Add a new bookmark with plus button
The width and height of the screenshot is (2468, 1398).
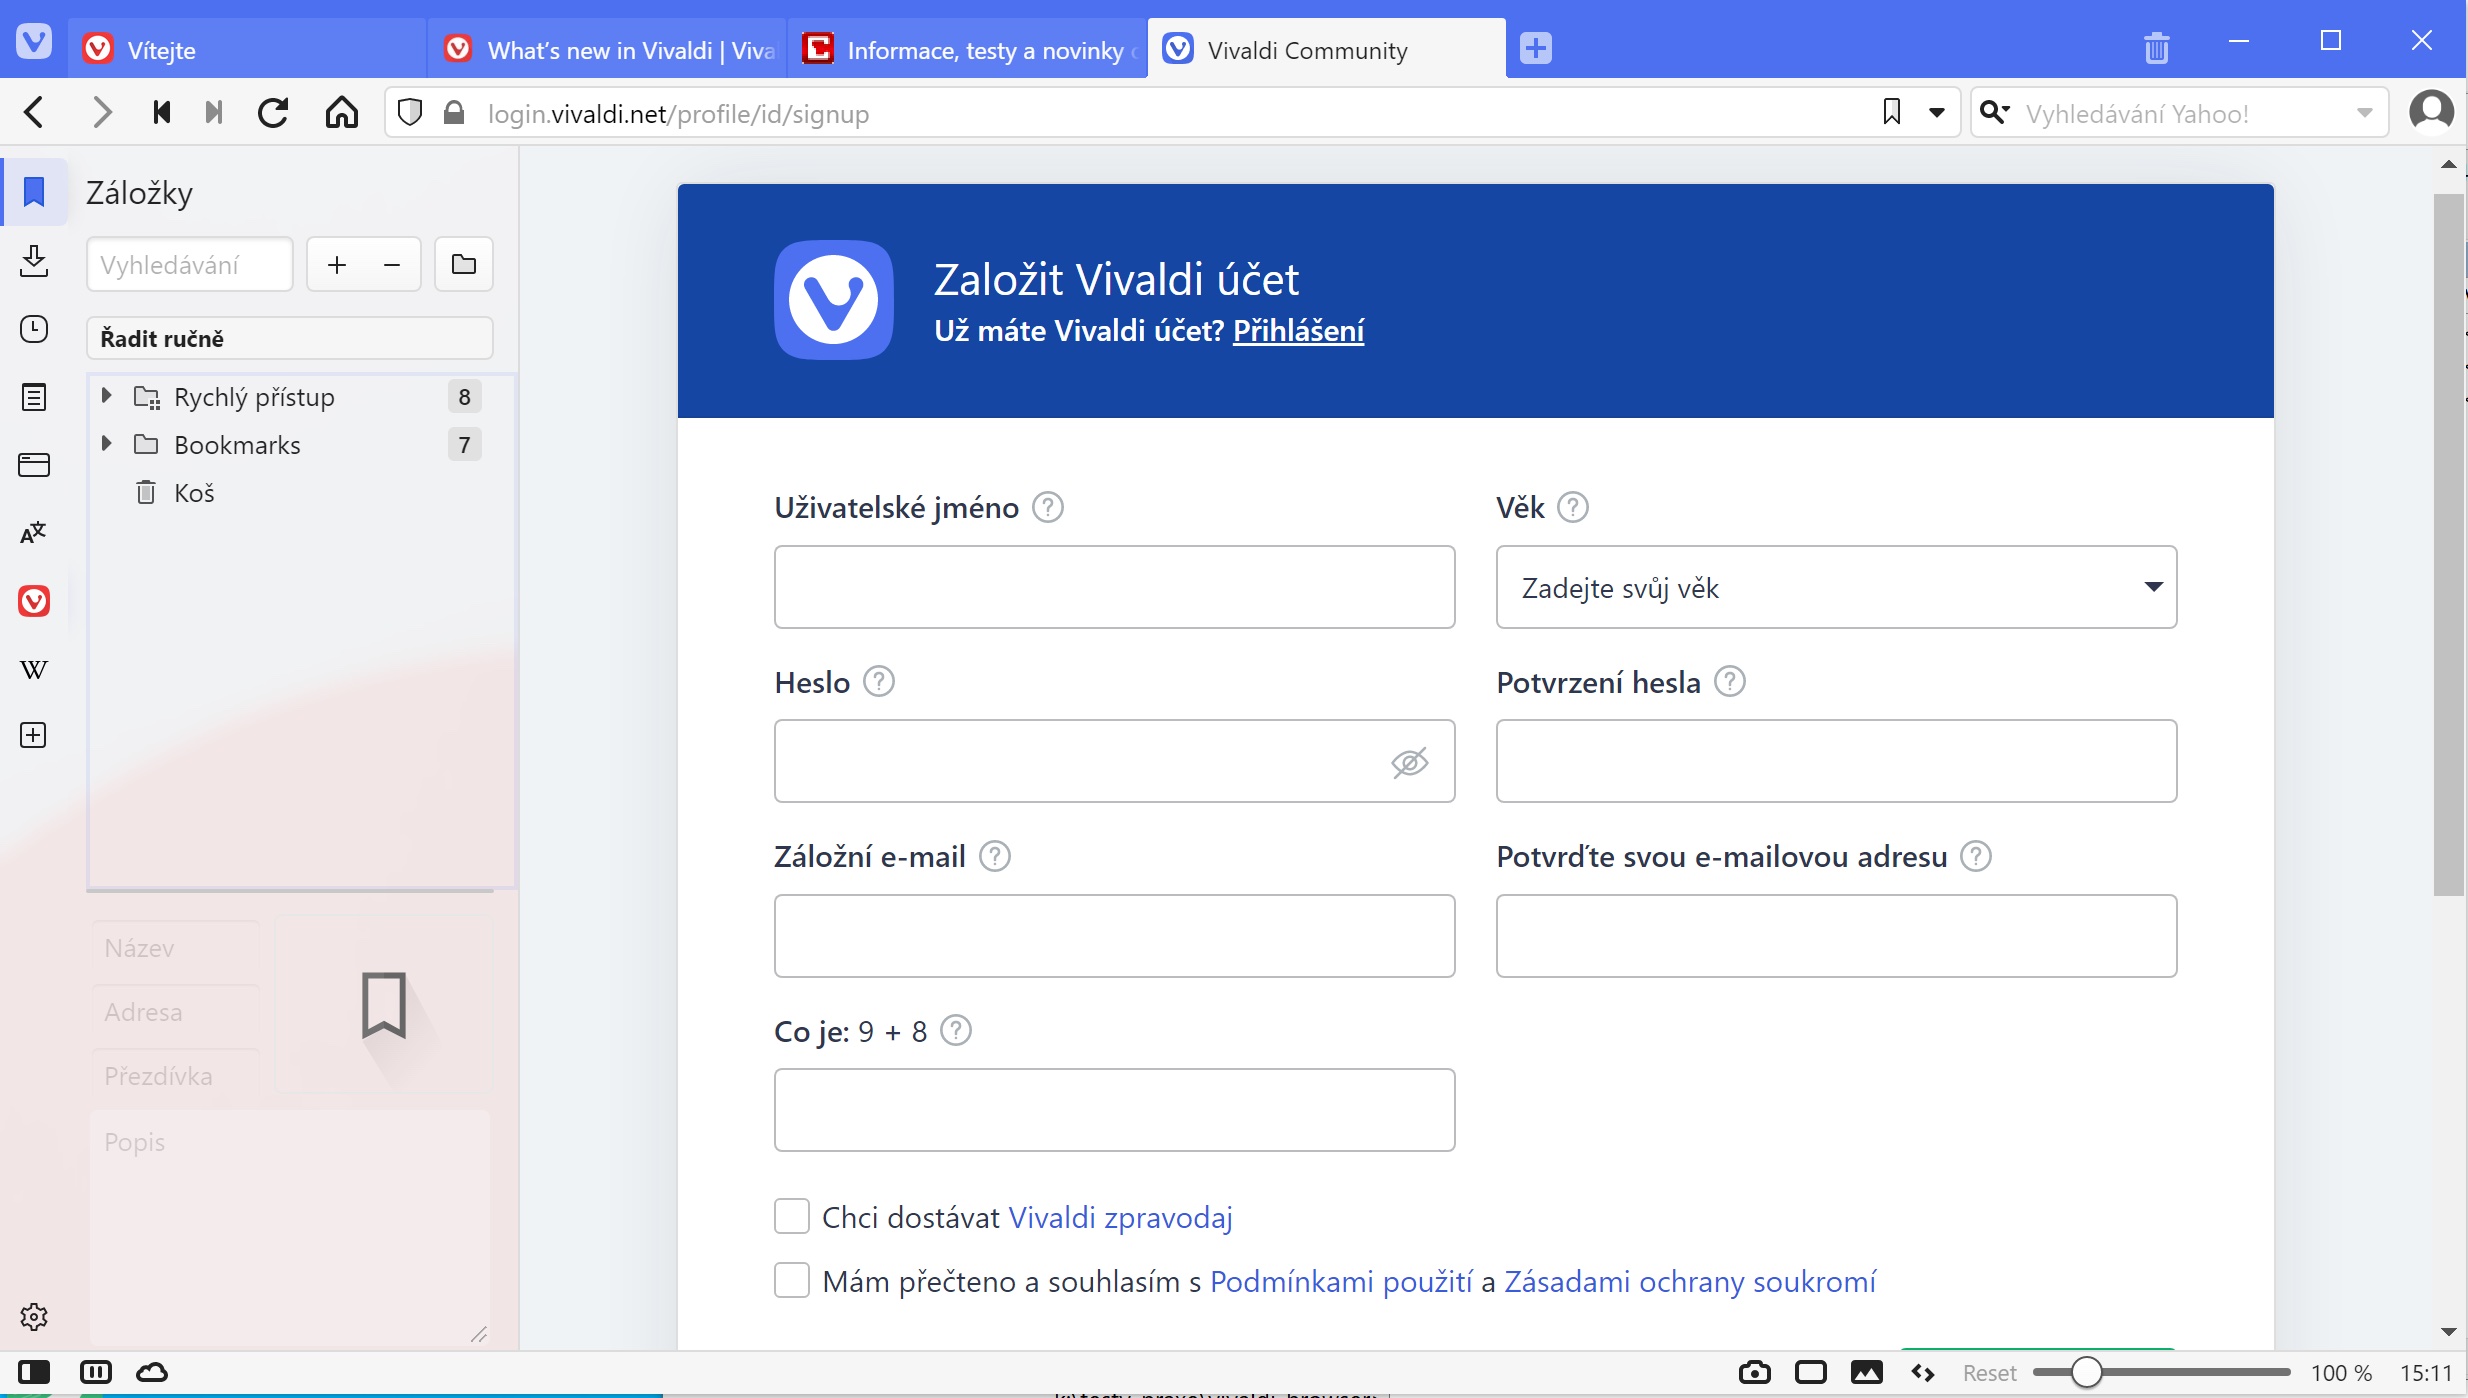[337, 265]
